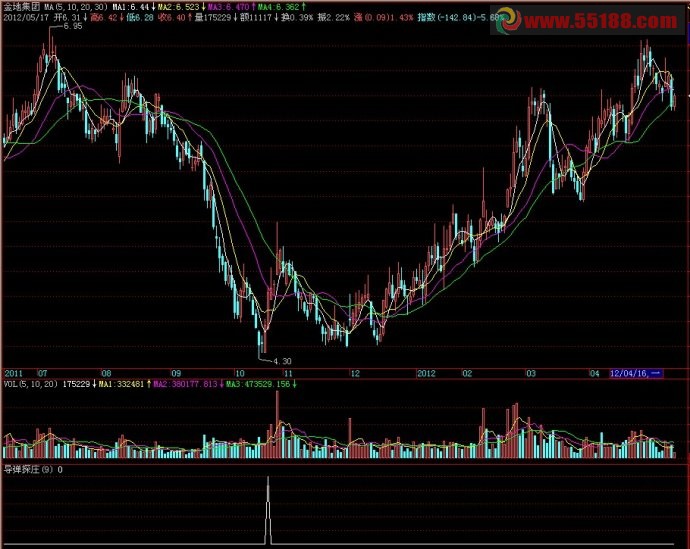This screenshot has width=690, height=549.
Task: Select the MA(5,10,20,30) indicator label
Action: (x=76, y=7)
